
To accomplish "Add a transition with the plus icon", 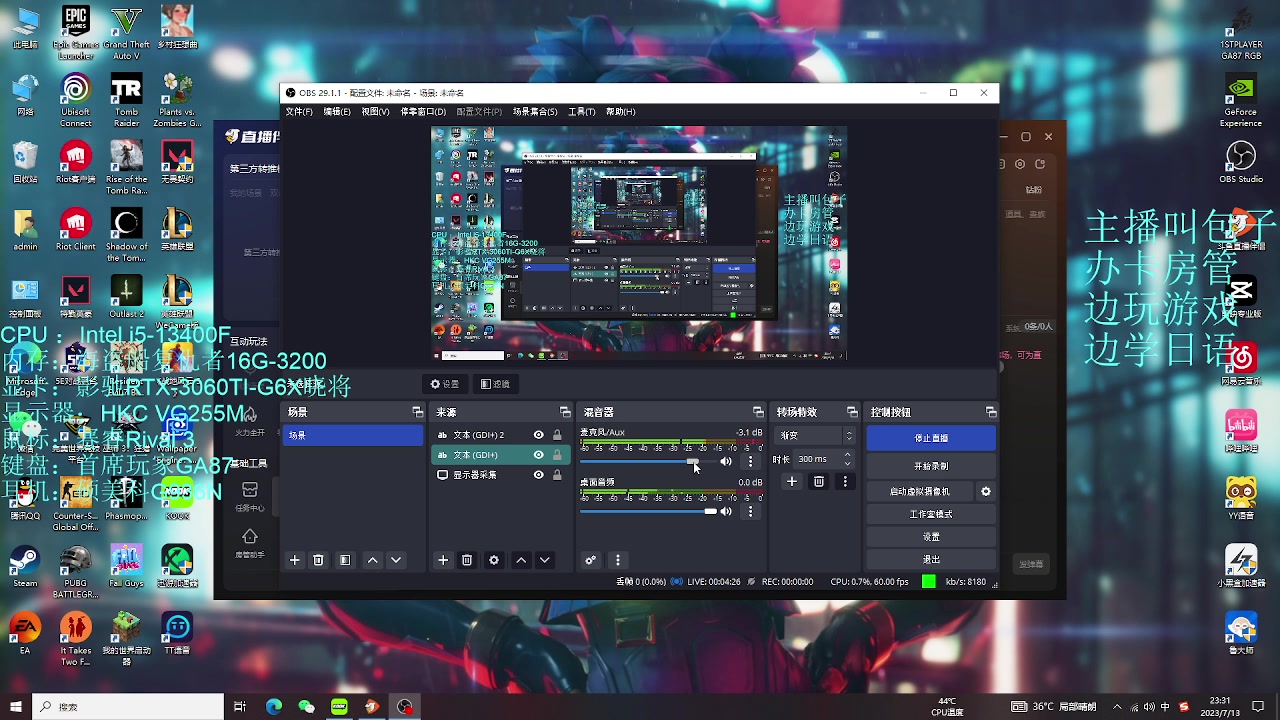I will pyautogui.click(x=792, y=482).
